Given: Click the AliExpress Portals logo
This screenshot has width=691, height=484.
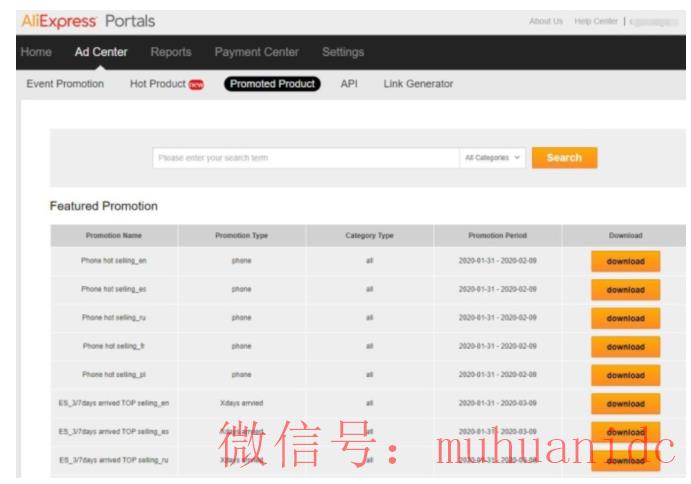Looking at the screenshot, I should click(x=88, y=21).
